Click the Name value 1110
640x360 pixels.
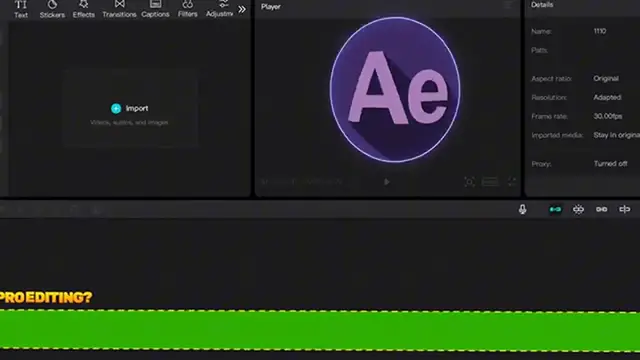tap(600, 31)
